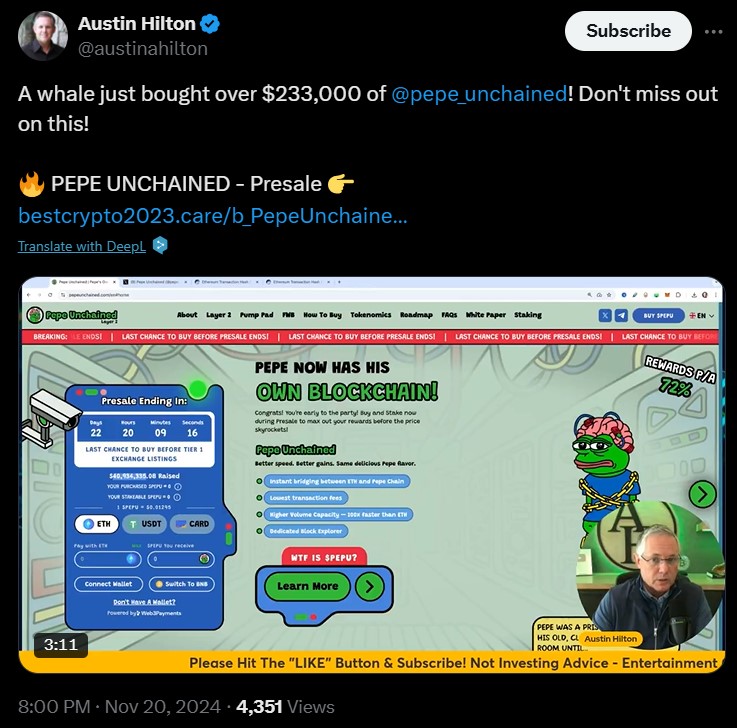Click the green next arrow circle
Viewport: 737px width, 728px height.
[702, 494]
